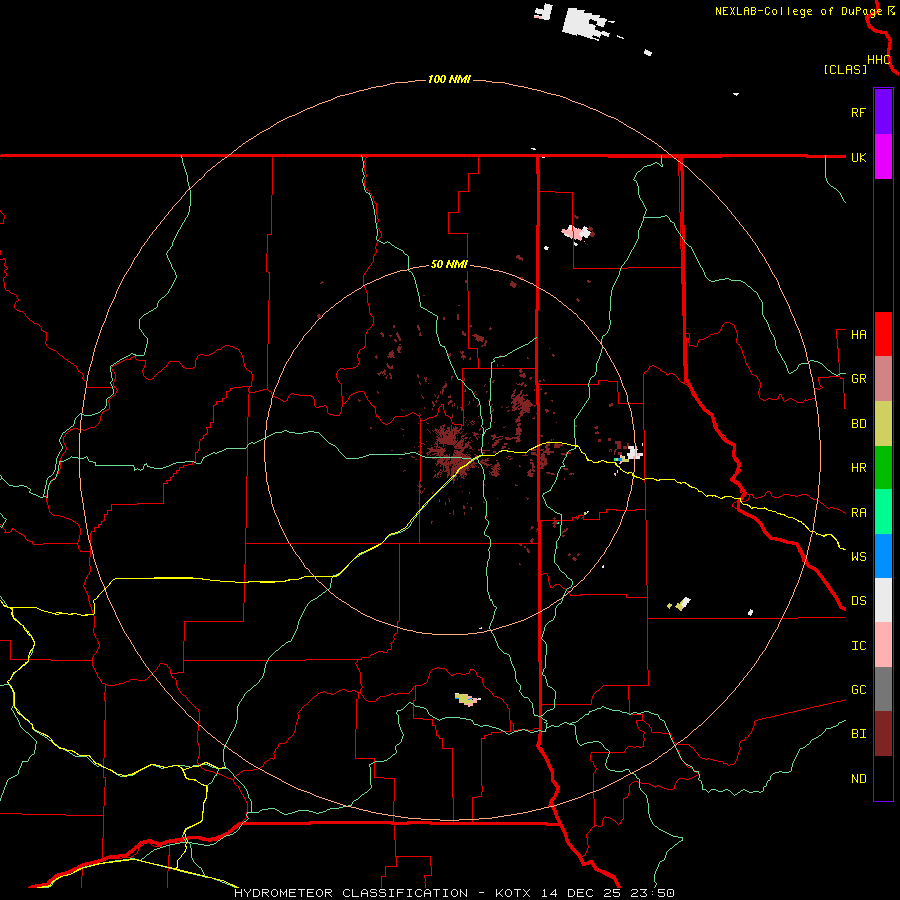Click the HHC product code text

tap(878, 60)
